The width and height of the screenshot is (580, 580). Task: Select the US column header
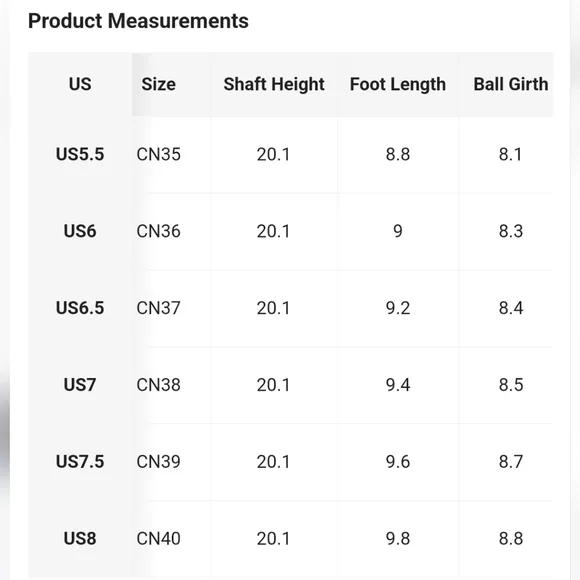pyautogui.click(x=80, y=84)
